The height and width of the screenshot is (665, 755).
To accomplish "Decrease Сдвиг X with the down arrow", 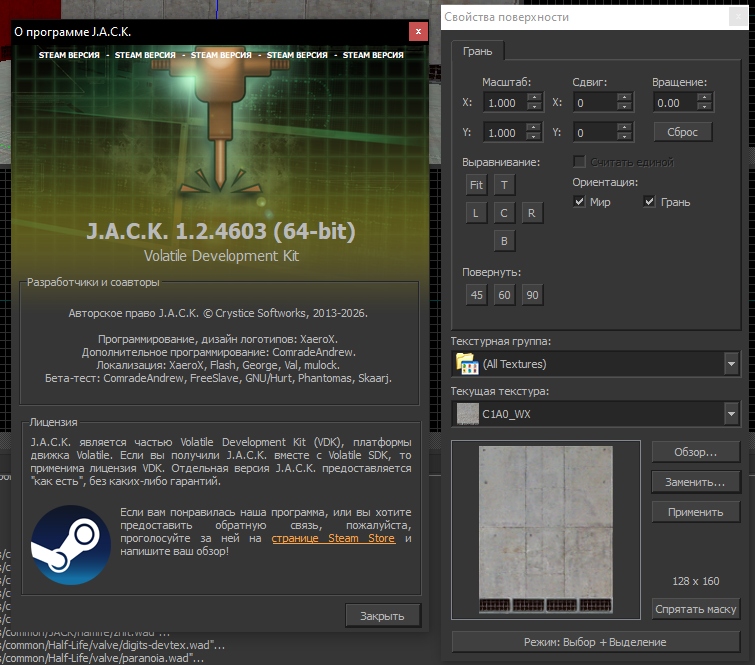I will [625, 107].
